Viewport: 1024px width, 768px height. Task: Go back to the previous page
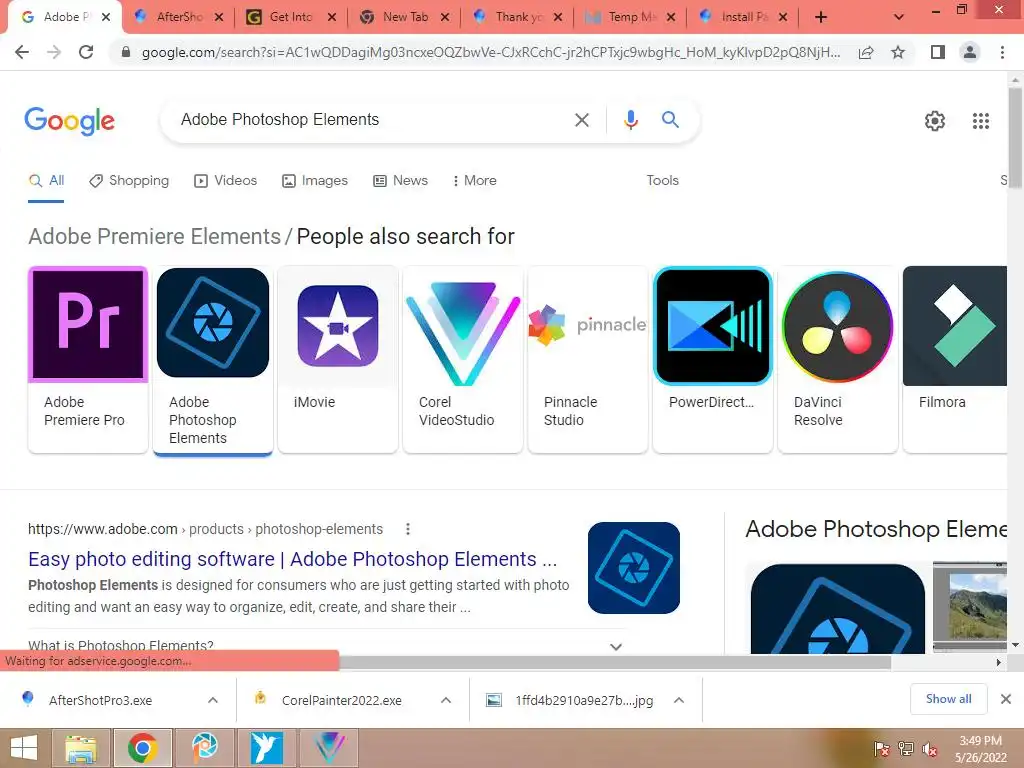click(x=22, y=52)
